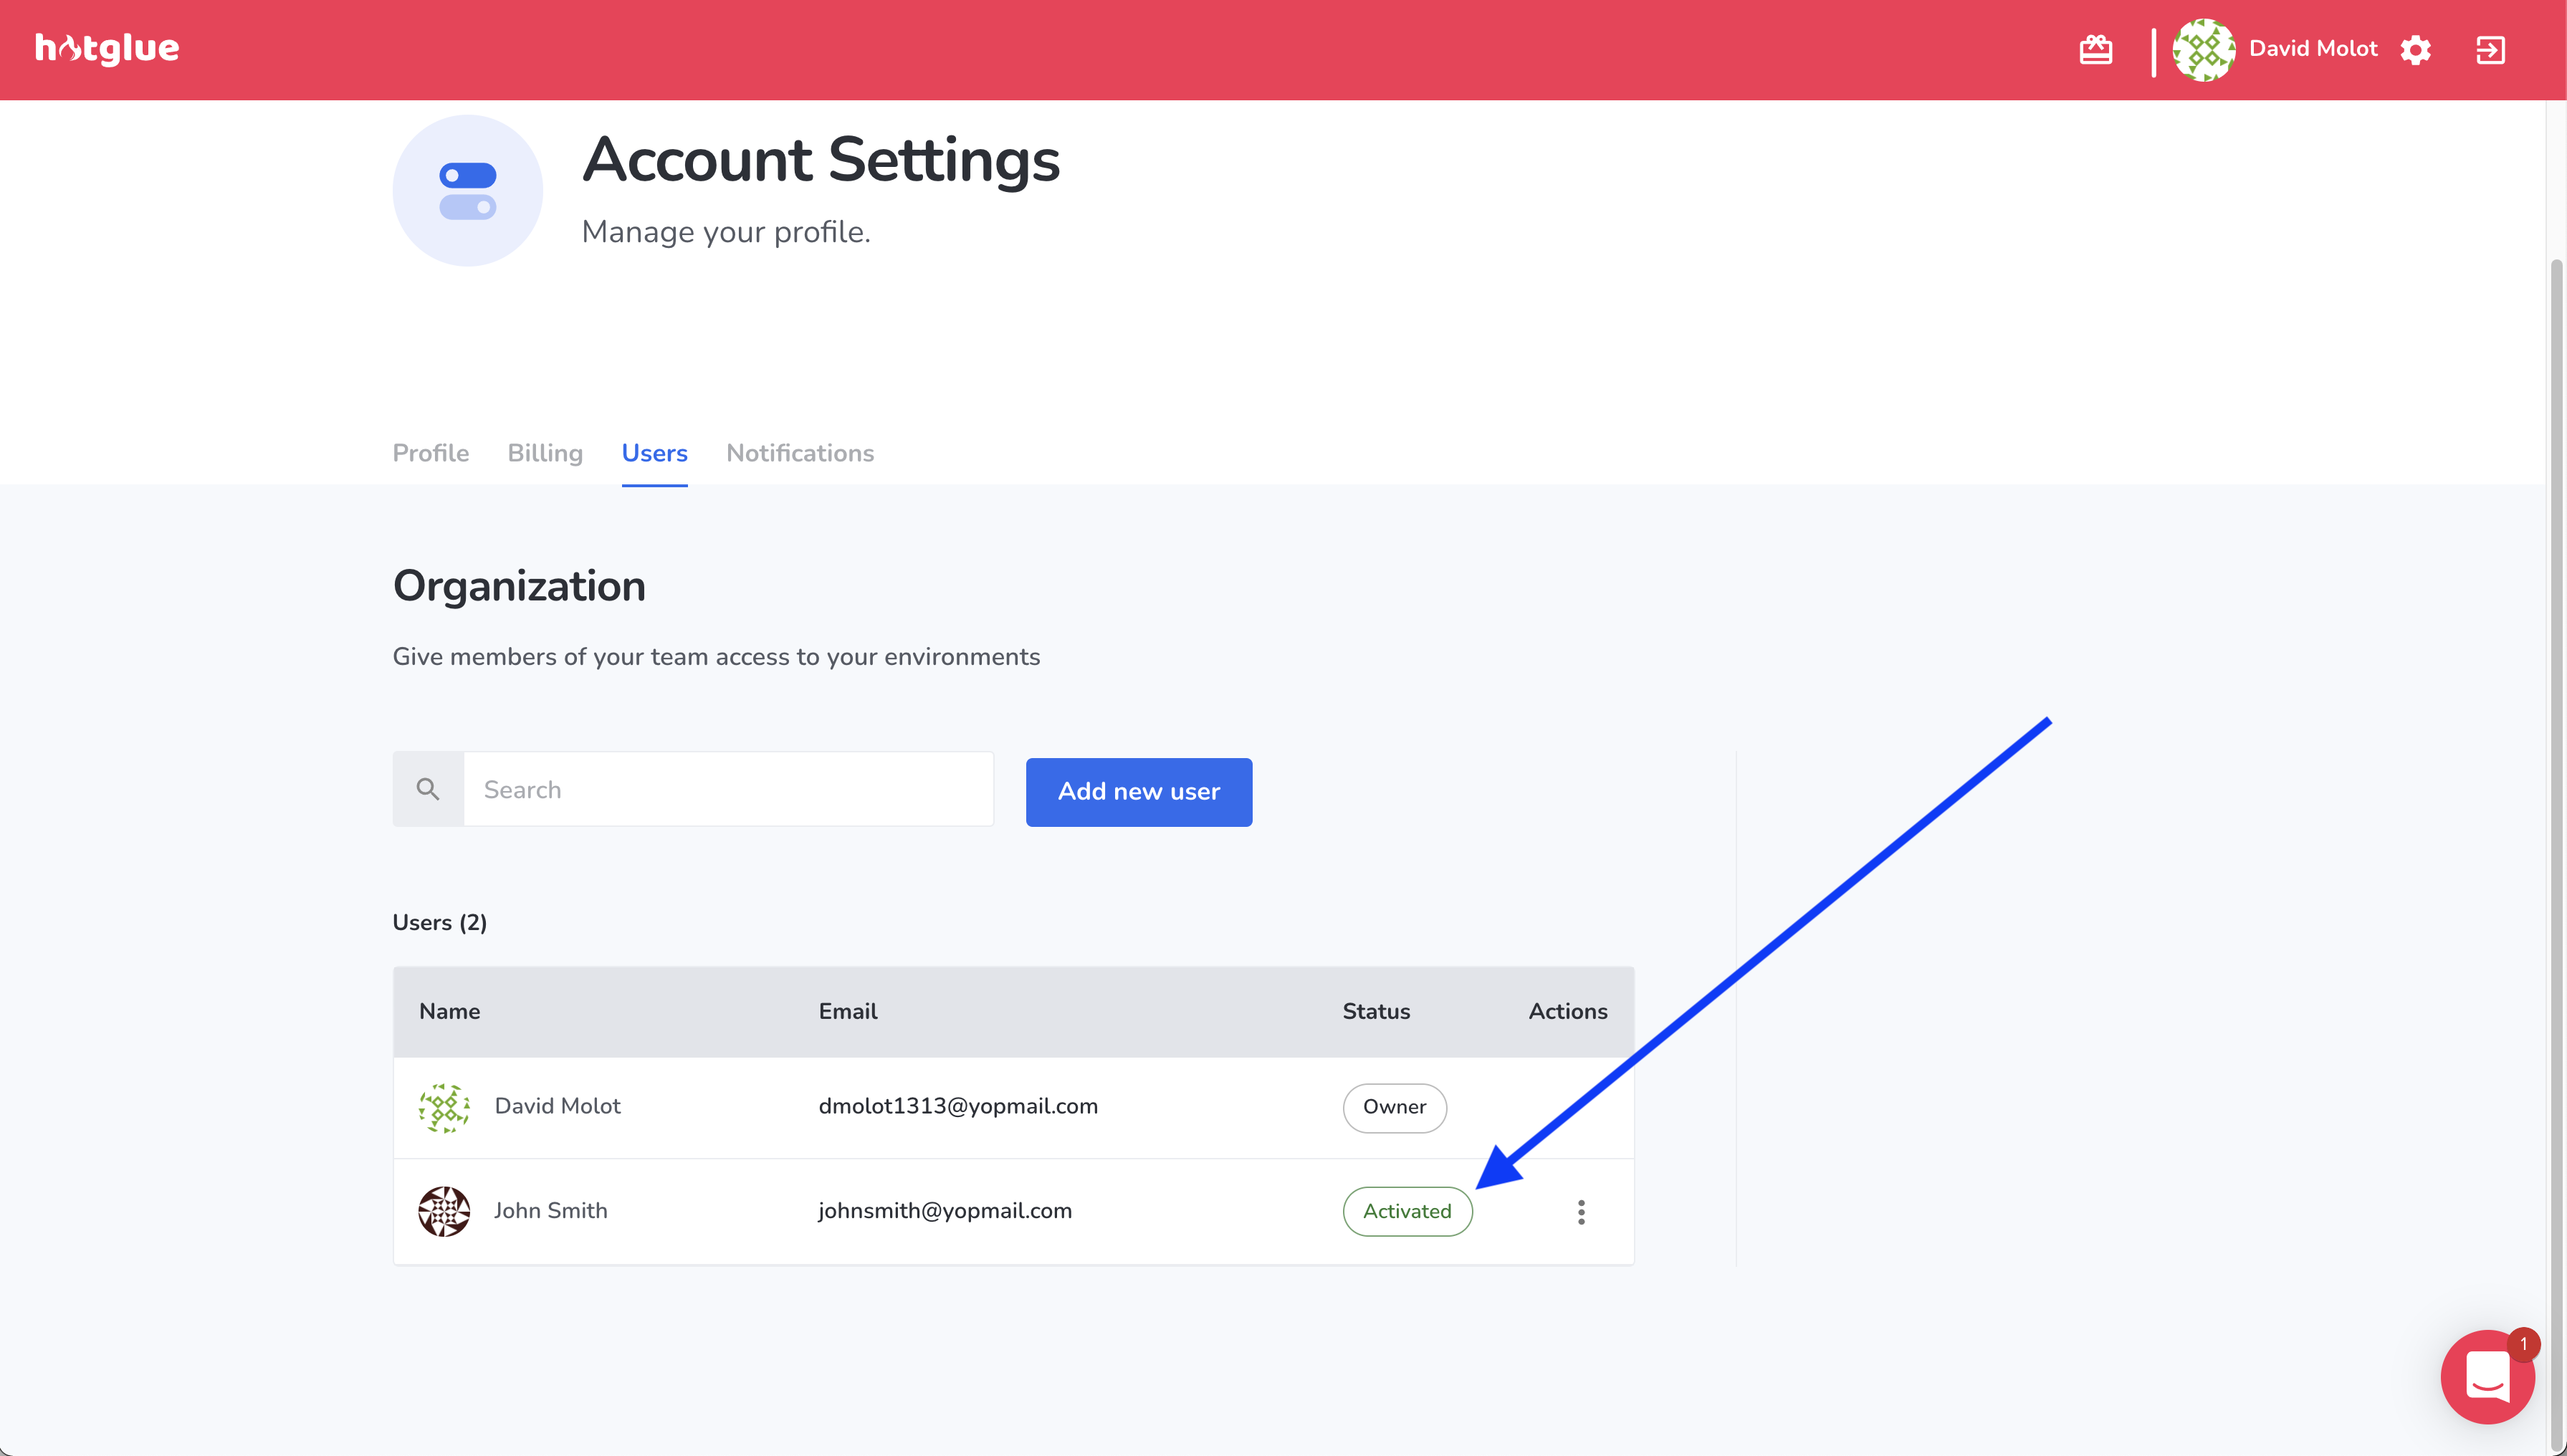
Task: Click David Molot's header avatar
Action: 2203,50
